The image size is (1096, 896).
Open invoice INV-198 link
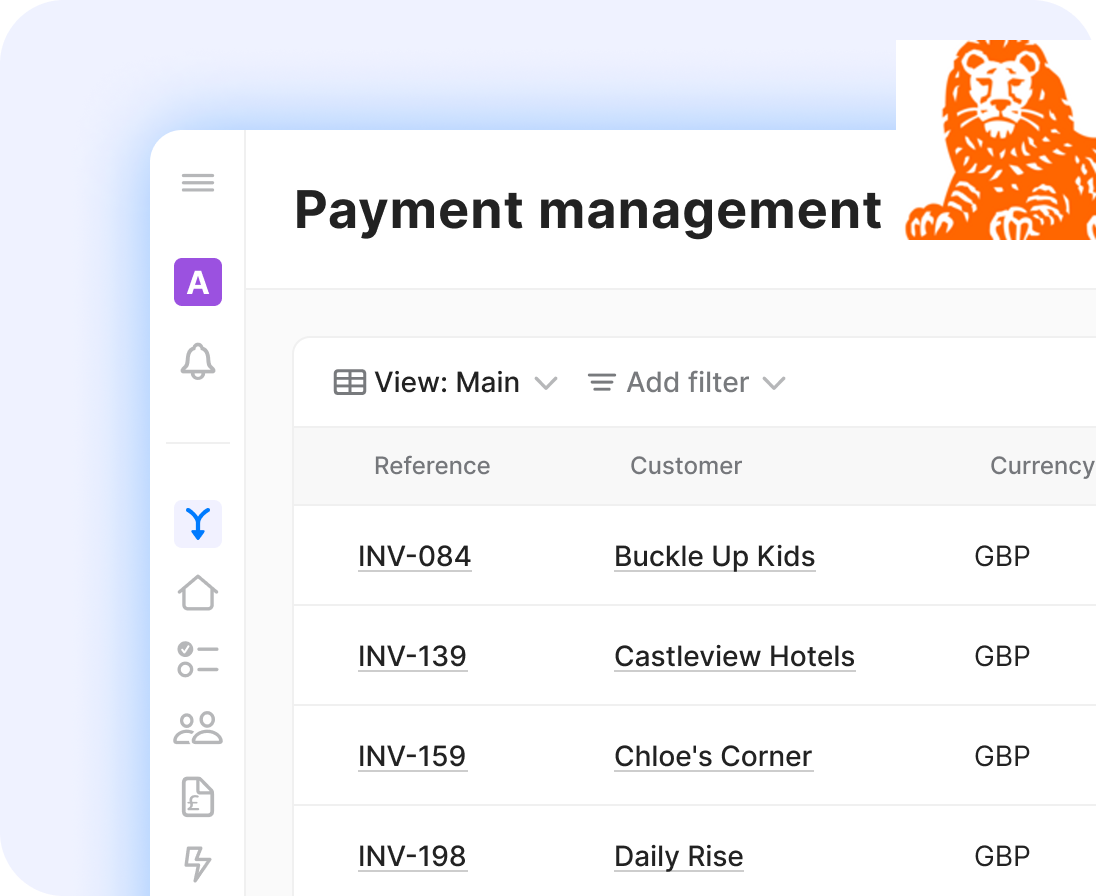412,857
